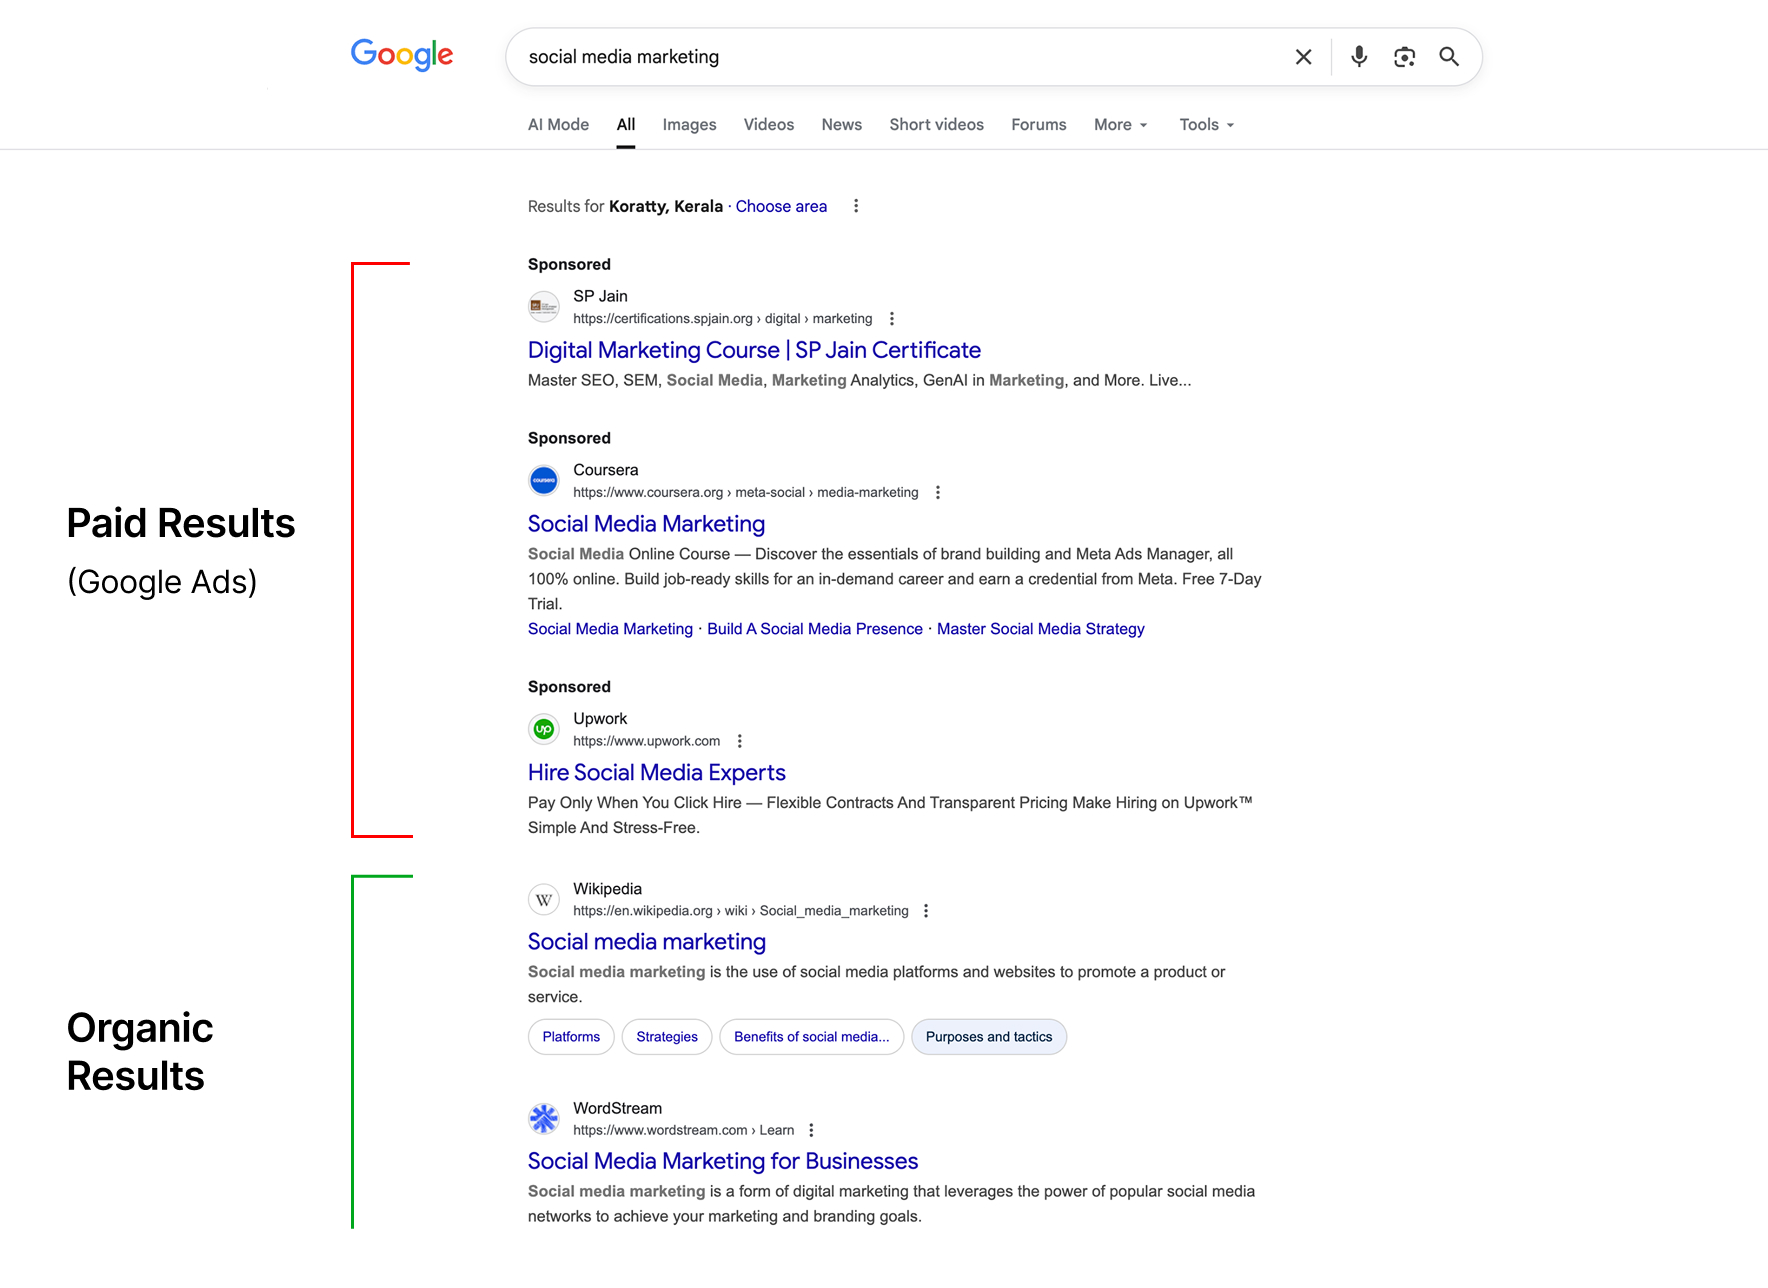Open options menu next to Choose area

click(x=856, y=206)
